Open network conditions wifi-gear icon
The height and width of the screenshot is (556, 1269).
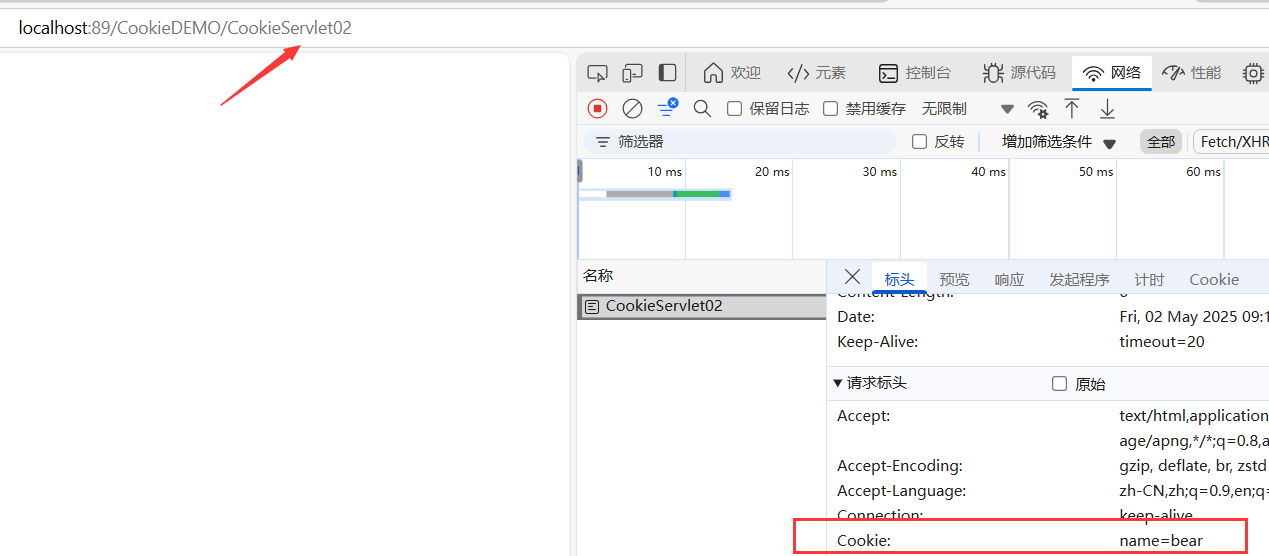tap(1039, 108)
